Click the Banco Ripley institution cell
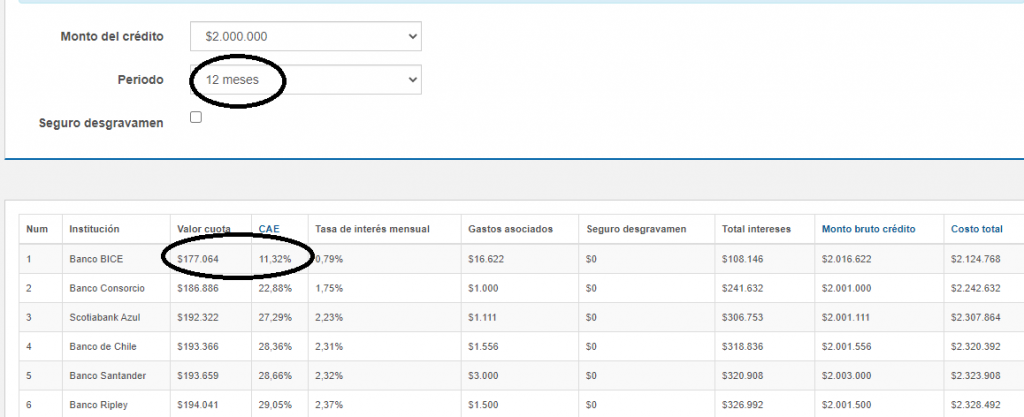1024x417 pixels. coord(98,404)
